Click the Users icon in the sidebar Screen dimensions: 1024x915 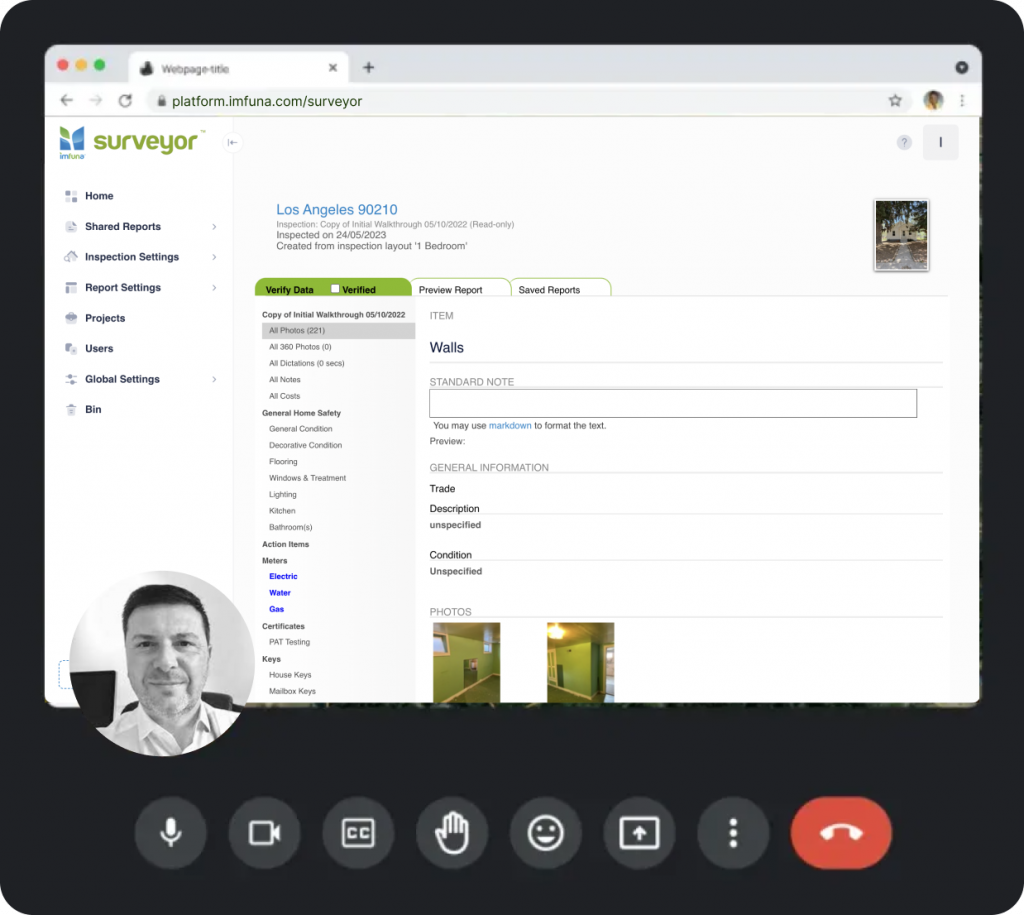click(70, 348)
